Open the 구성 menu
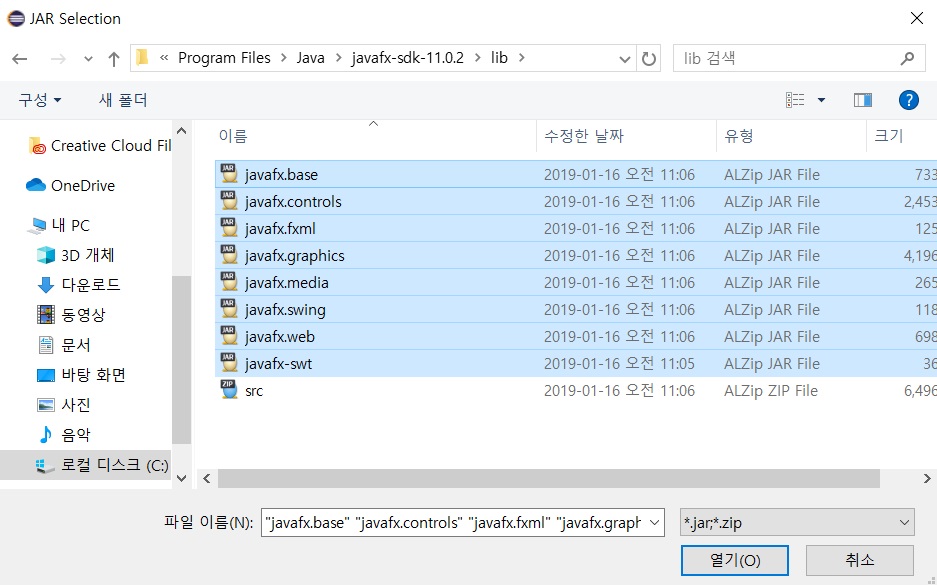Image resolution: width=937 pixels, height=585 pixels. (x=39, y=100)
